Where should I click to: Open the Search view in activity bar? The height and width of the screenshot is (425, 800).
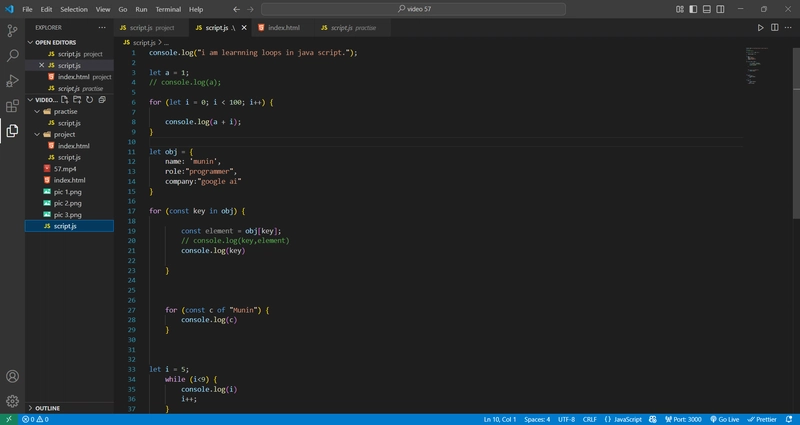point(12,55)
